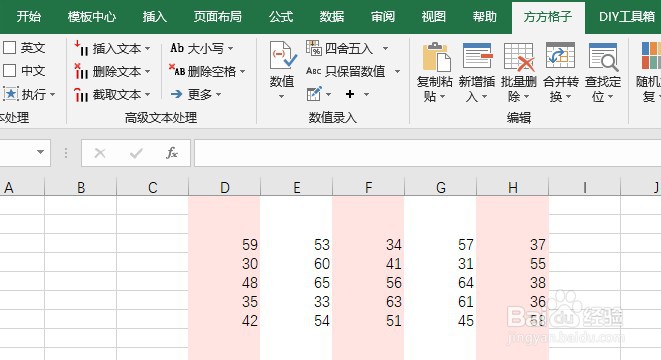Open the 删除文本 delete text tool
The image size is (661, 360).
(x=112, y=71)
